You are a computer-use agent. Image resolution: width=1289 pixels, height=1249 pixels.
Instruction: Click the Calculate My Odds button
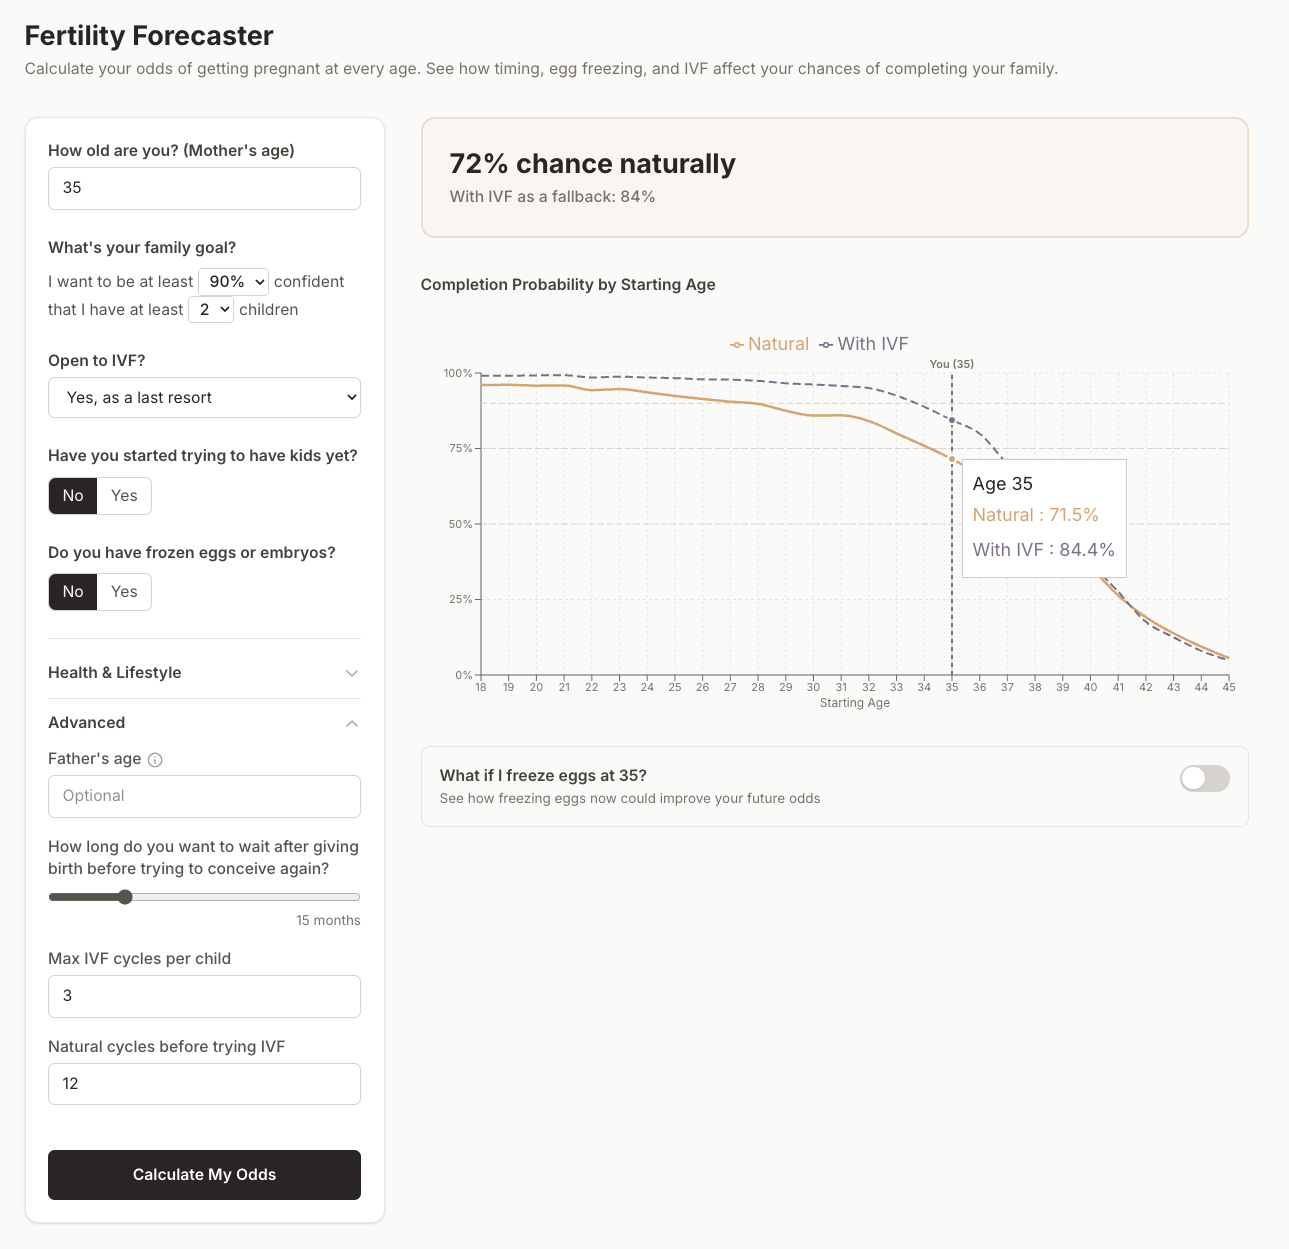click(x=204, y=1175)
